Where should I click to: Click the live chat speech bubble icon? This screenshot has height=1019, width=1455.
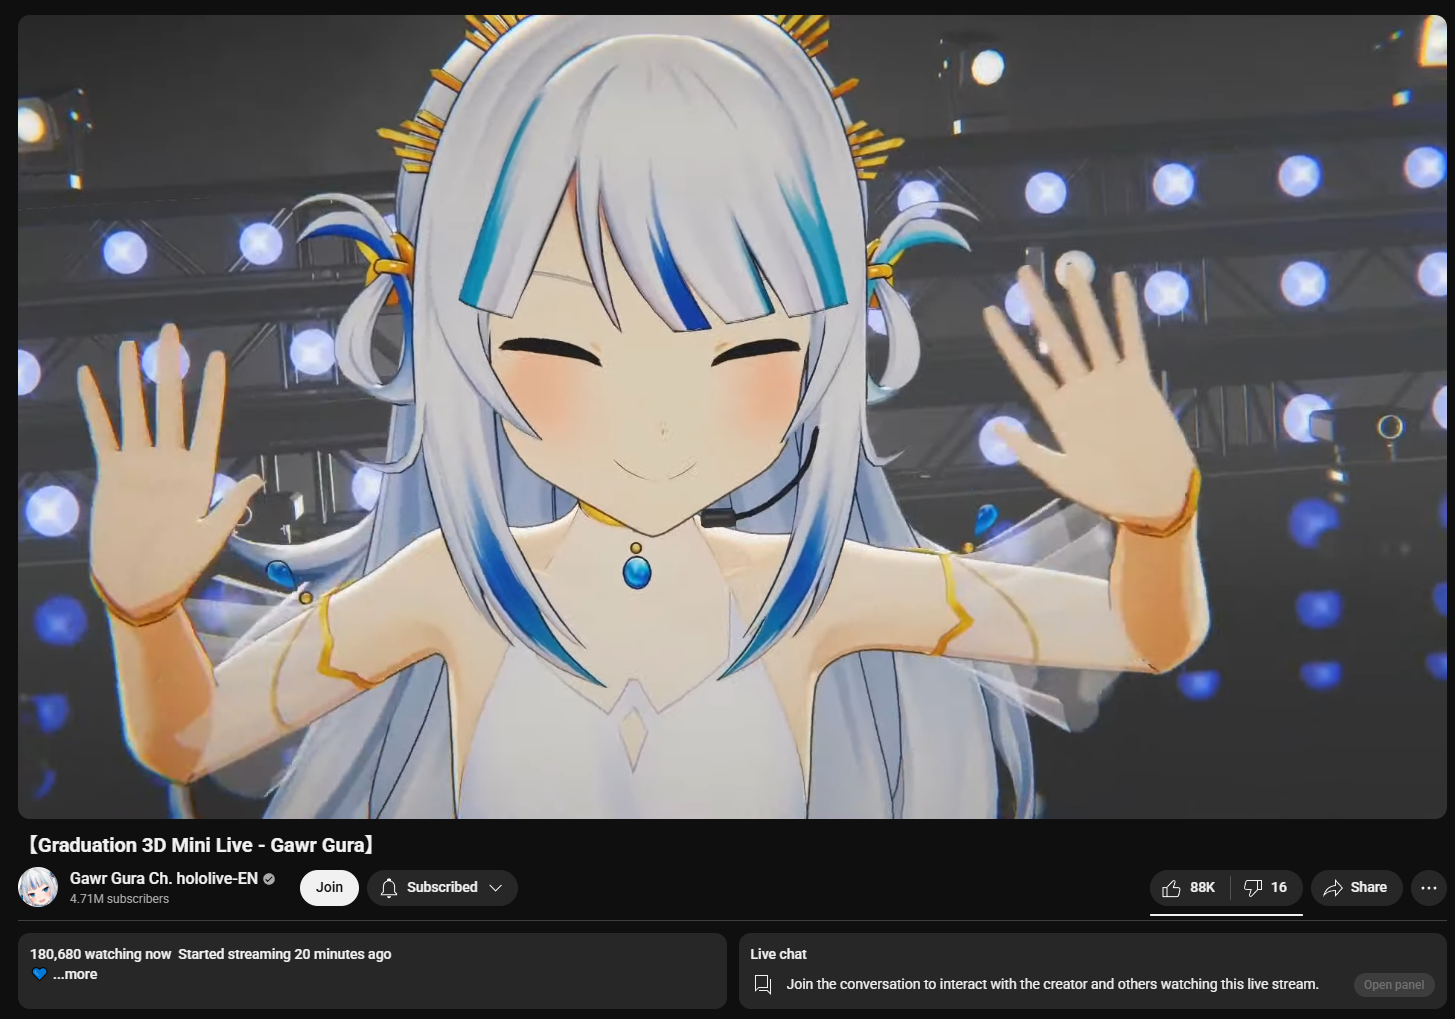[763, 985]
